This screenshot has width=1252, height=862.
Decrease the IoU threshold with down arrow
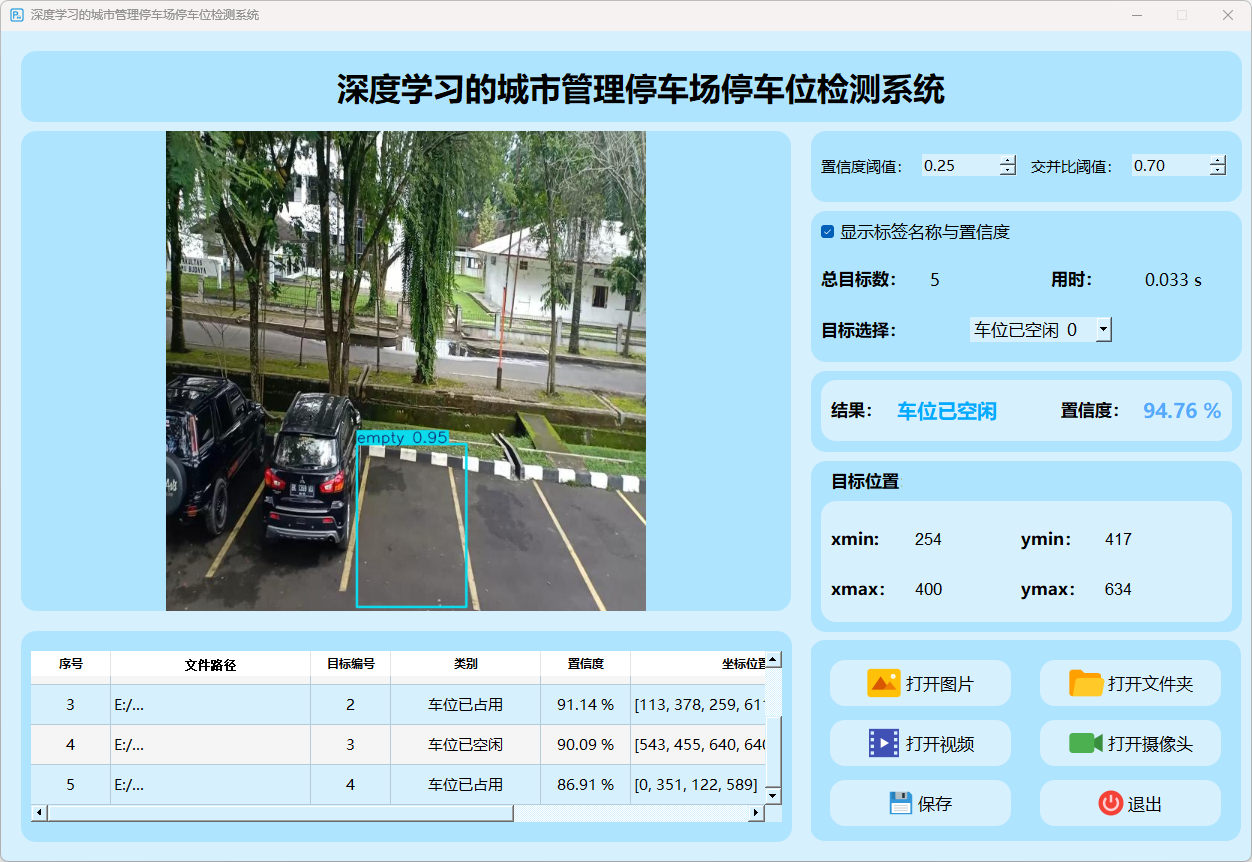click(x=1217, y=171)
